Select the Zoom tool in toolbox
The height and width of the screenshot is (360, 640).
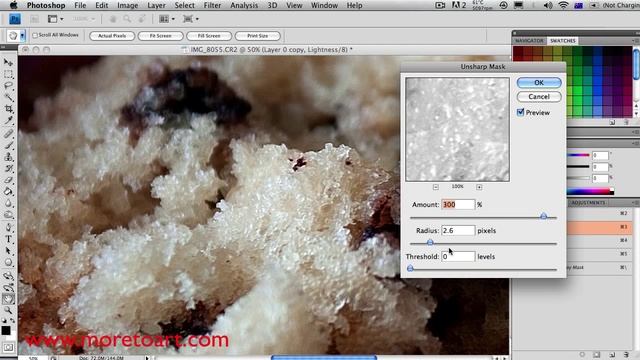tap(8, 311)
